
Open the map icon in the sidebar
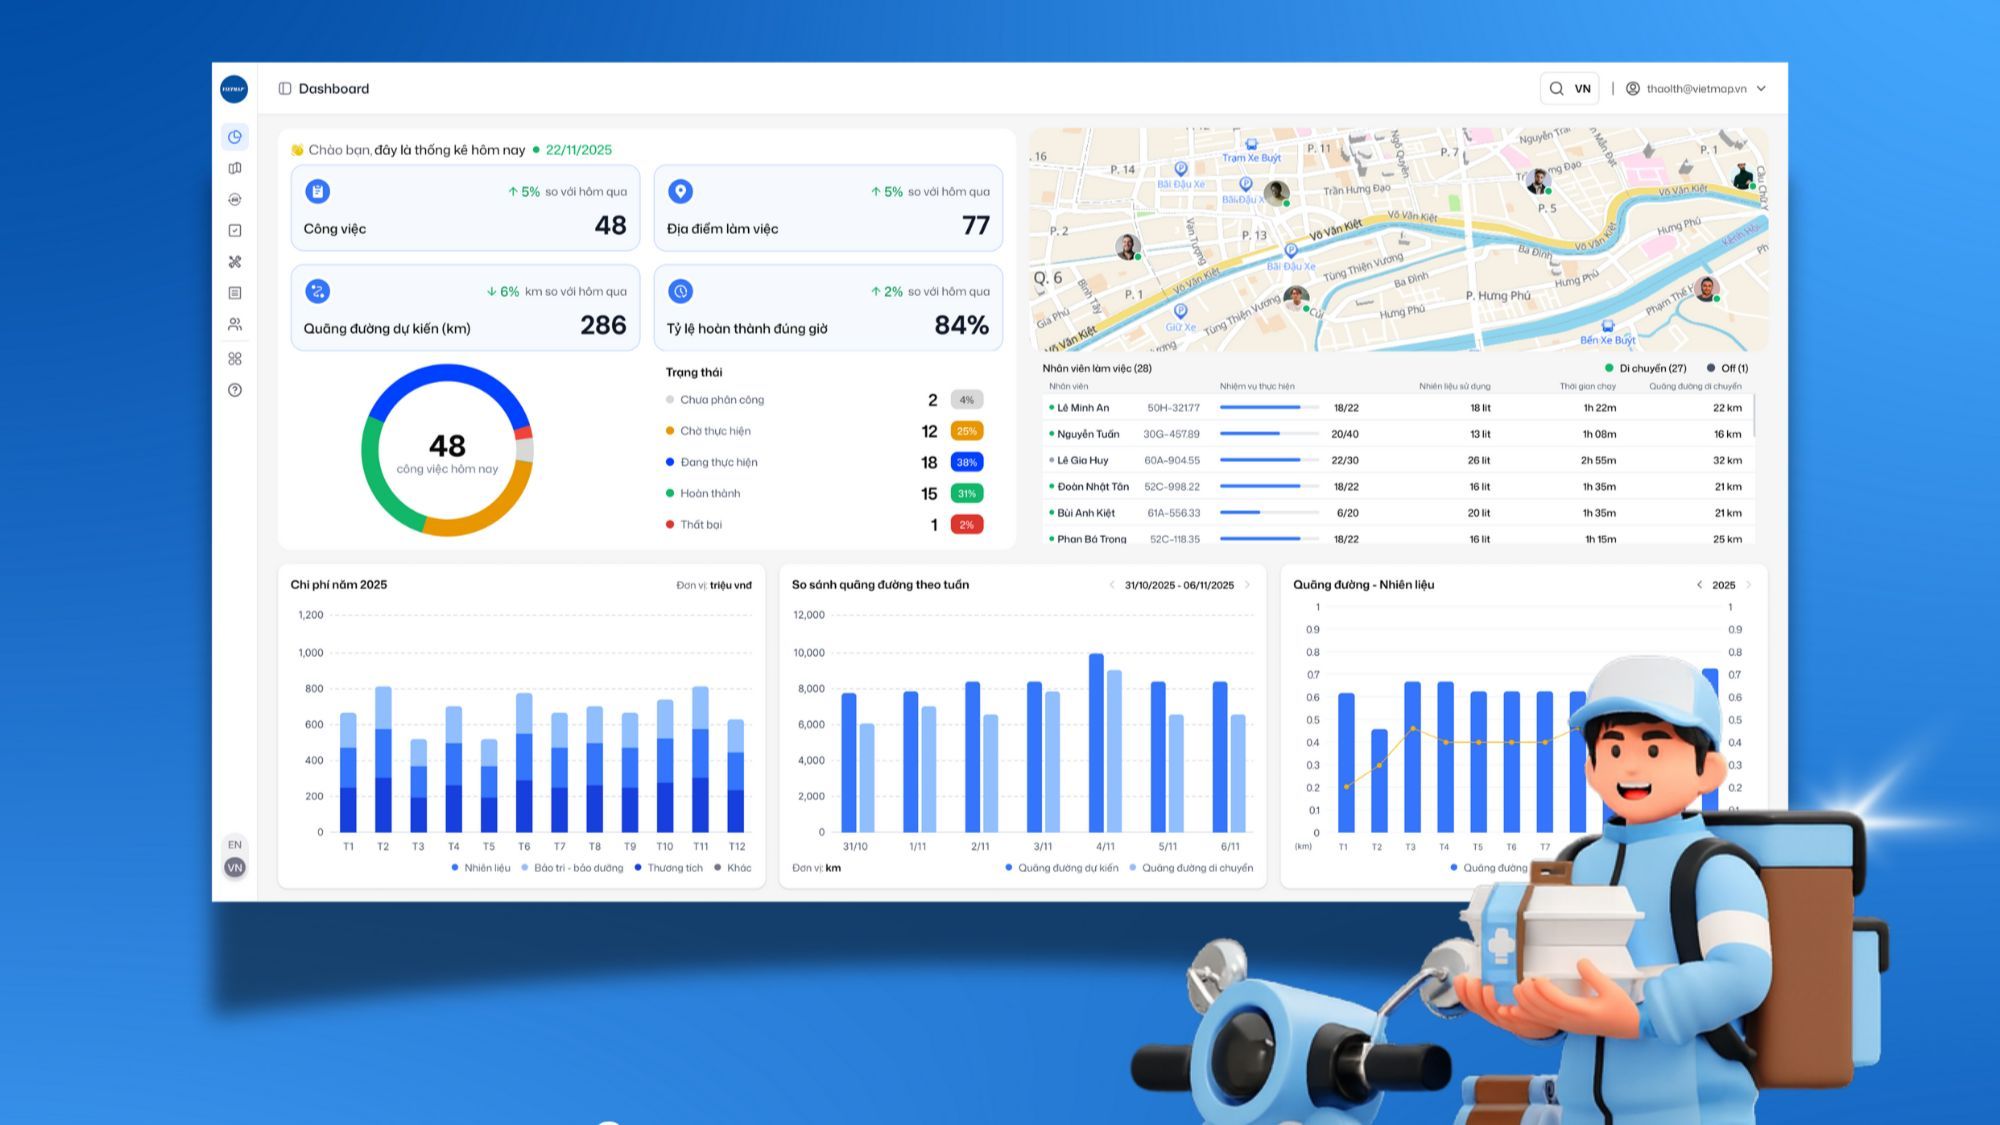(235, 168)
